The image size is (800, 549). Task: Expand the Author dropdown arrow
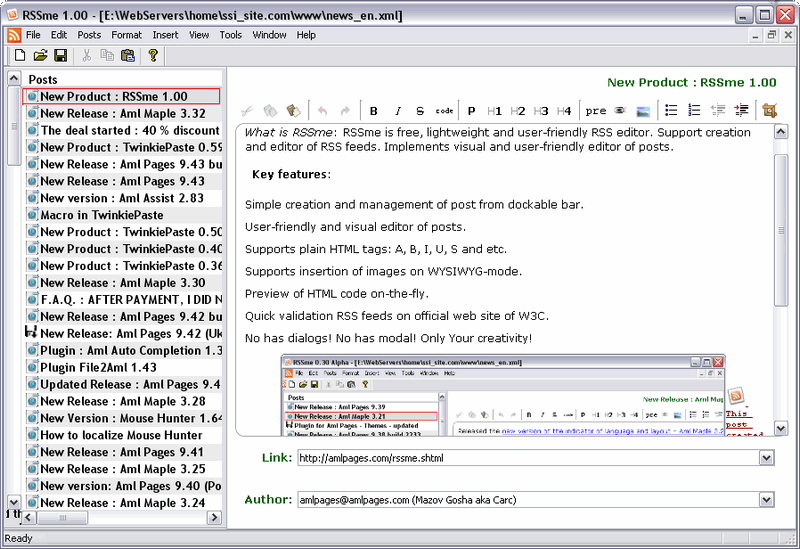(x=766, y=500)
